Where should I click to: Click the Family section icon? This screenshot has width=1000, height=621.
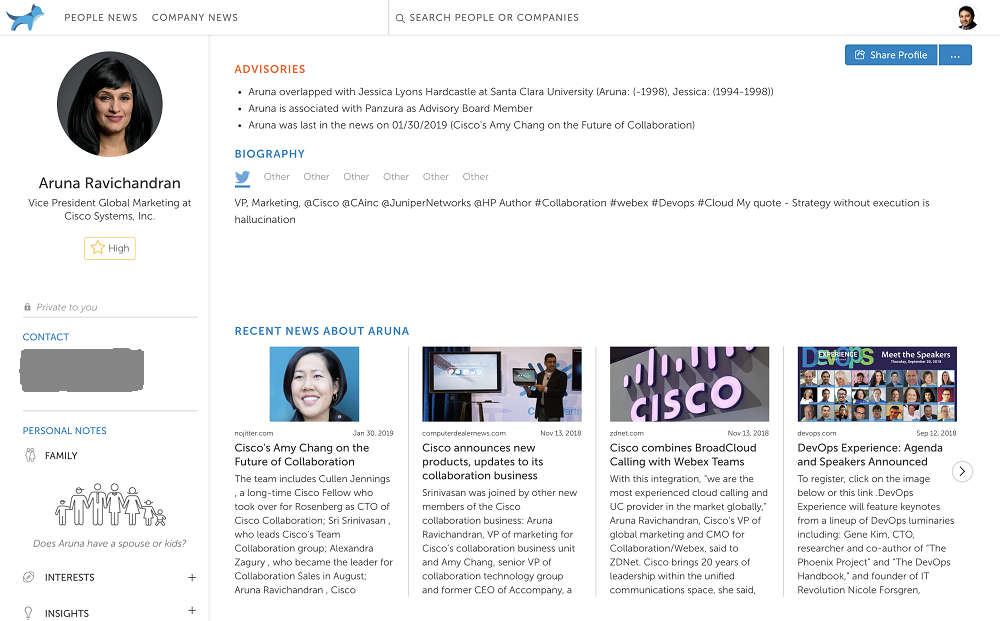click(30, 455)
